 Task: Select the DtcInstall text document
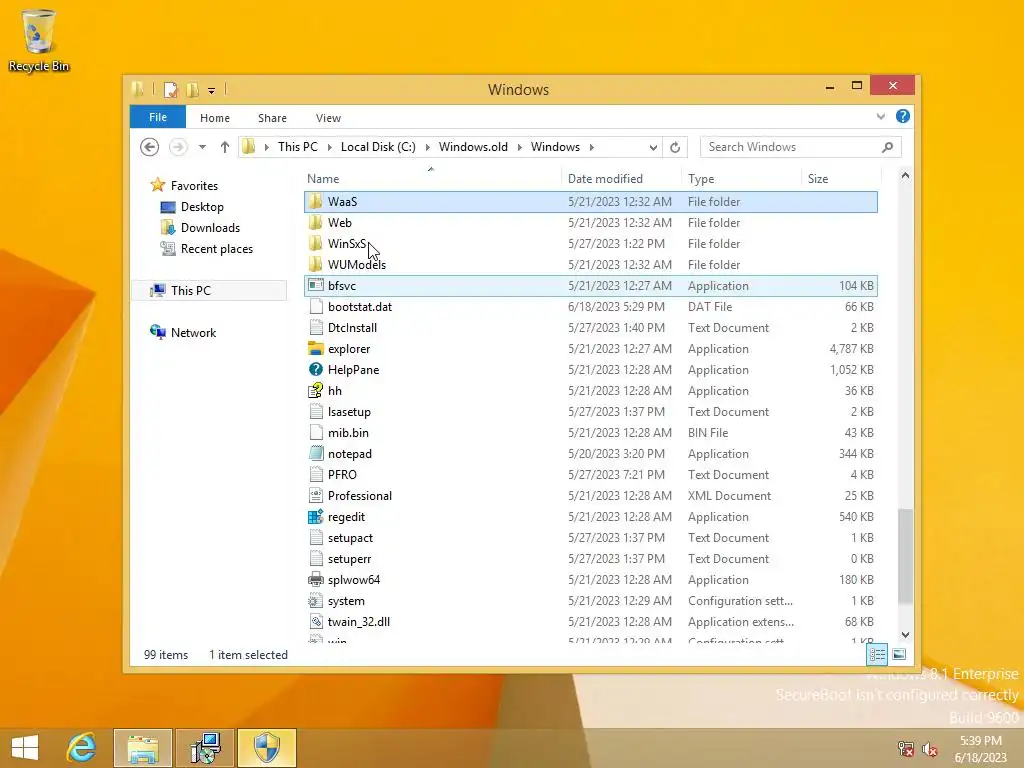(x=590, y=328)
